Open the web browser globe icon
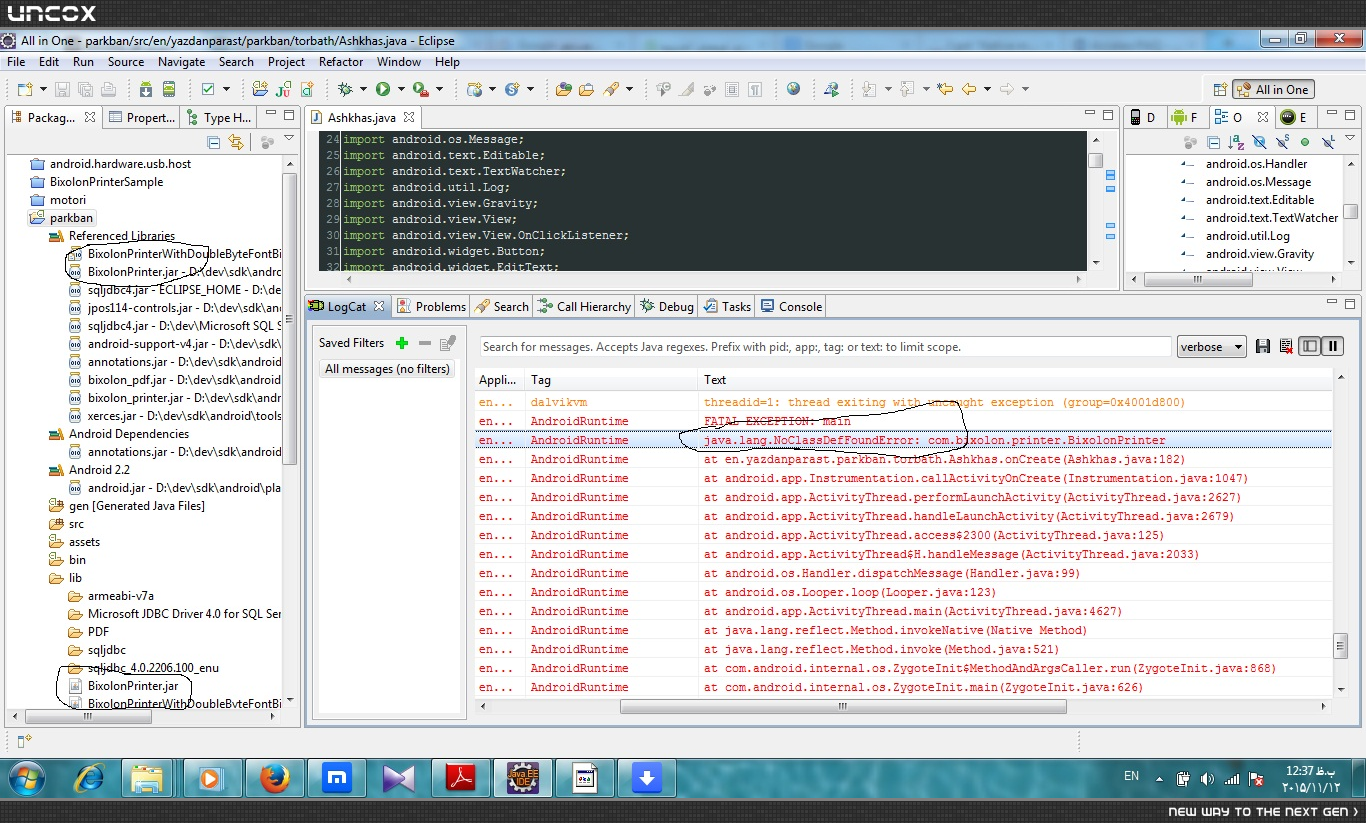This screenshot has width=1366, height=823. [x=793, y=89]
